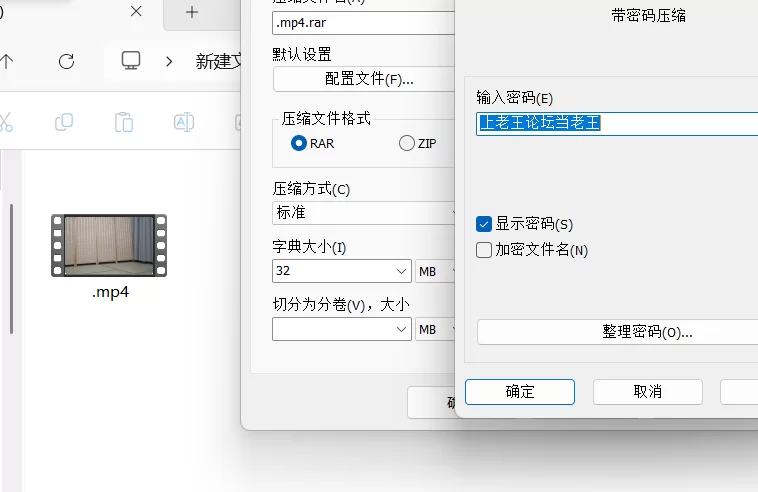Viewport: 758px width, 492px height.
Task: Uncheck the 显示密码 checkbox
Action: coord(485,224)
